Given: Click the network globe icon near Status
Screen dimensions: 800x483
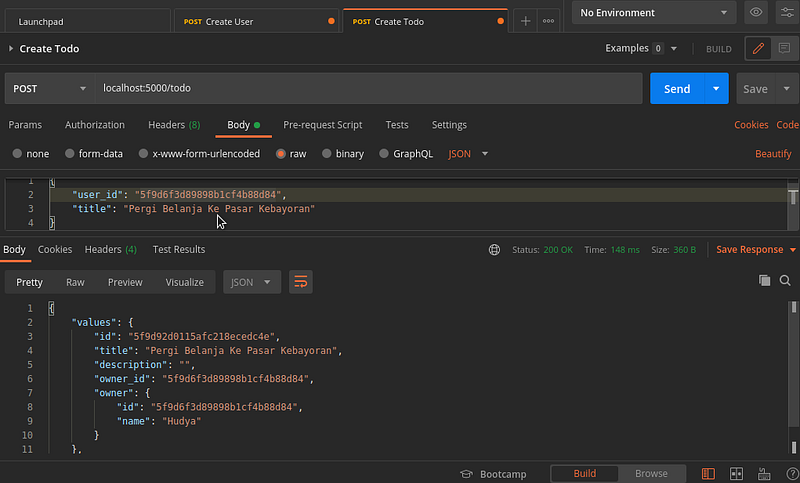Looking at the screenshot, I should (x=494, y=250).
